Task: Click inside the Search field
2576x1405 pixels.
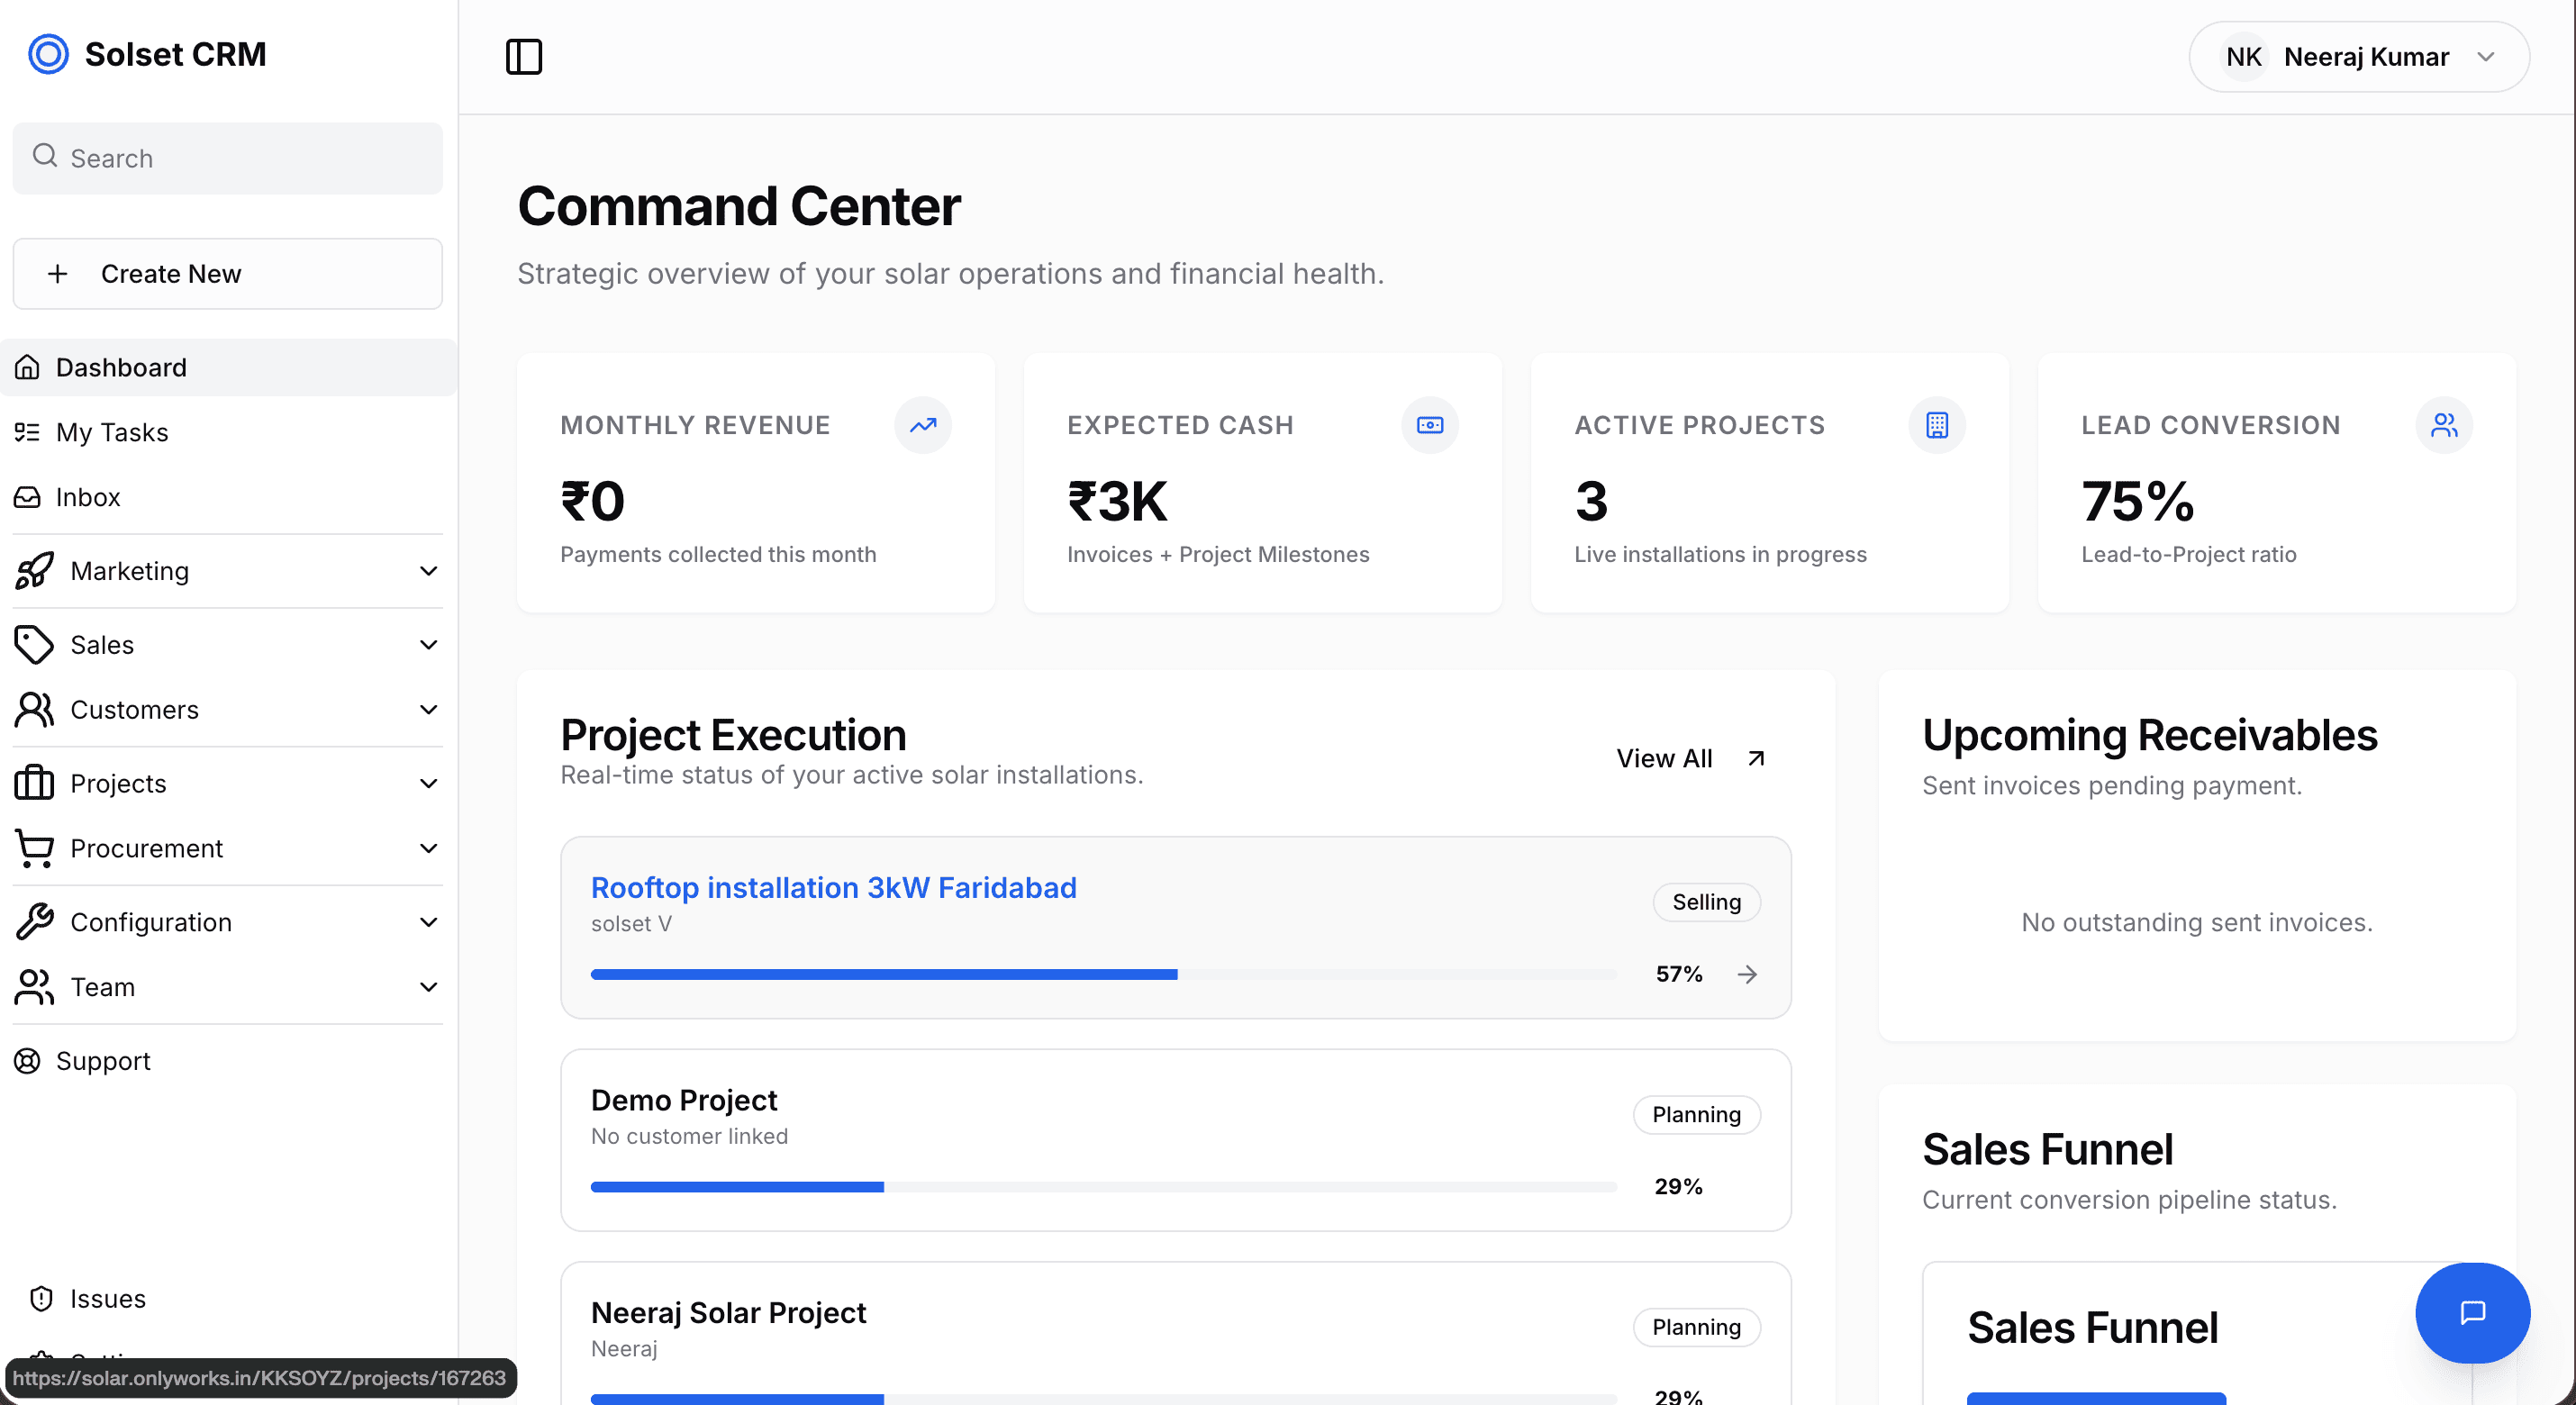Action: pyautogui.click(x=227, y=158)
